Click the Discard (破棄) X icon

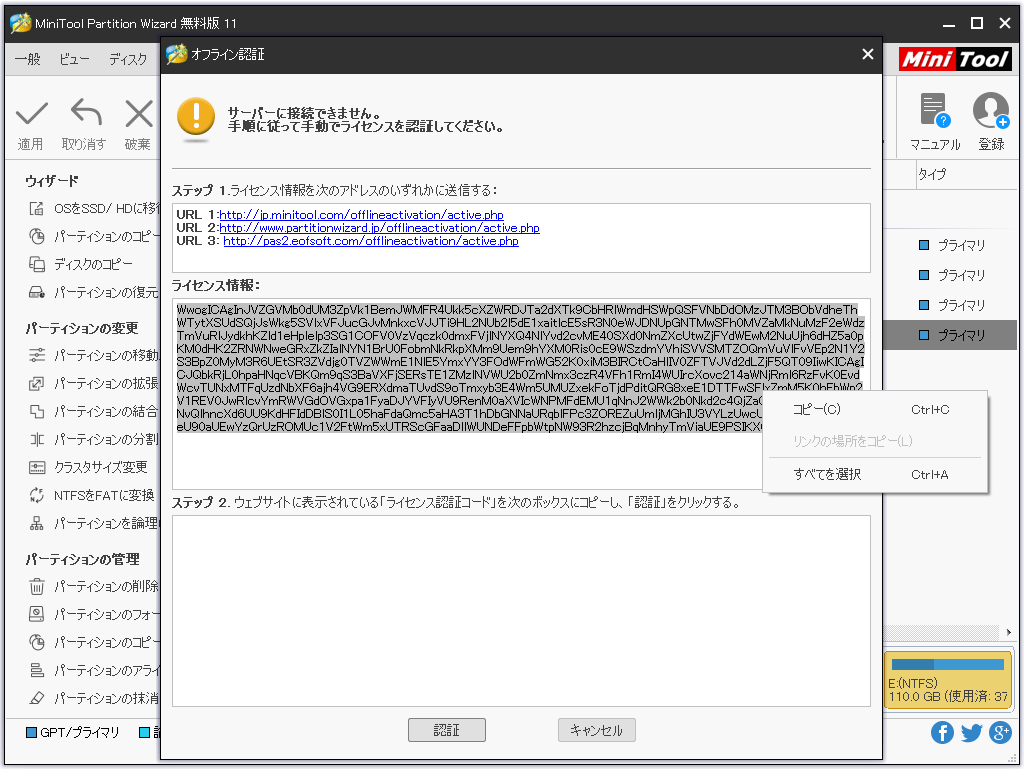click(x=138, y=114)
